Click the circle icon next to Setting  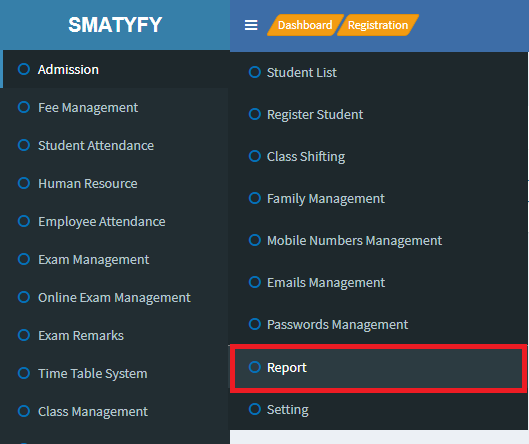(x=255, y=409)
